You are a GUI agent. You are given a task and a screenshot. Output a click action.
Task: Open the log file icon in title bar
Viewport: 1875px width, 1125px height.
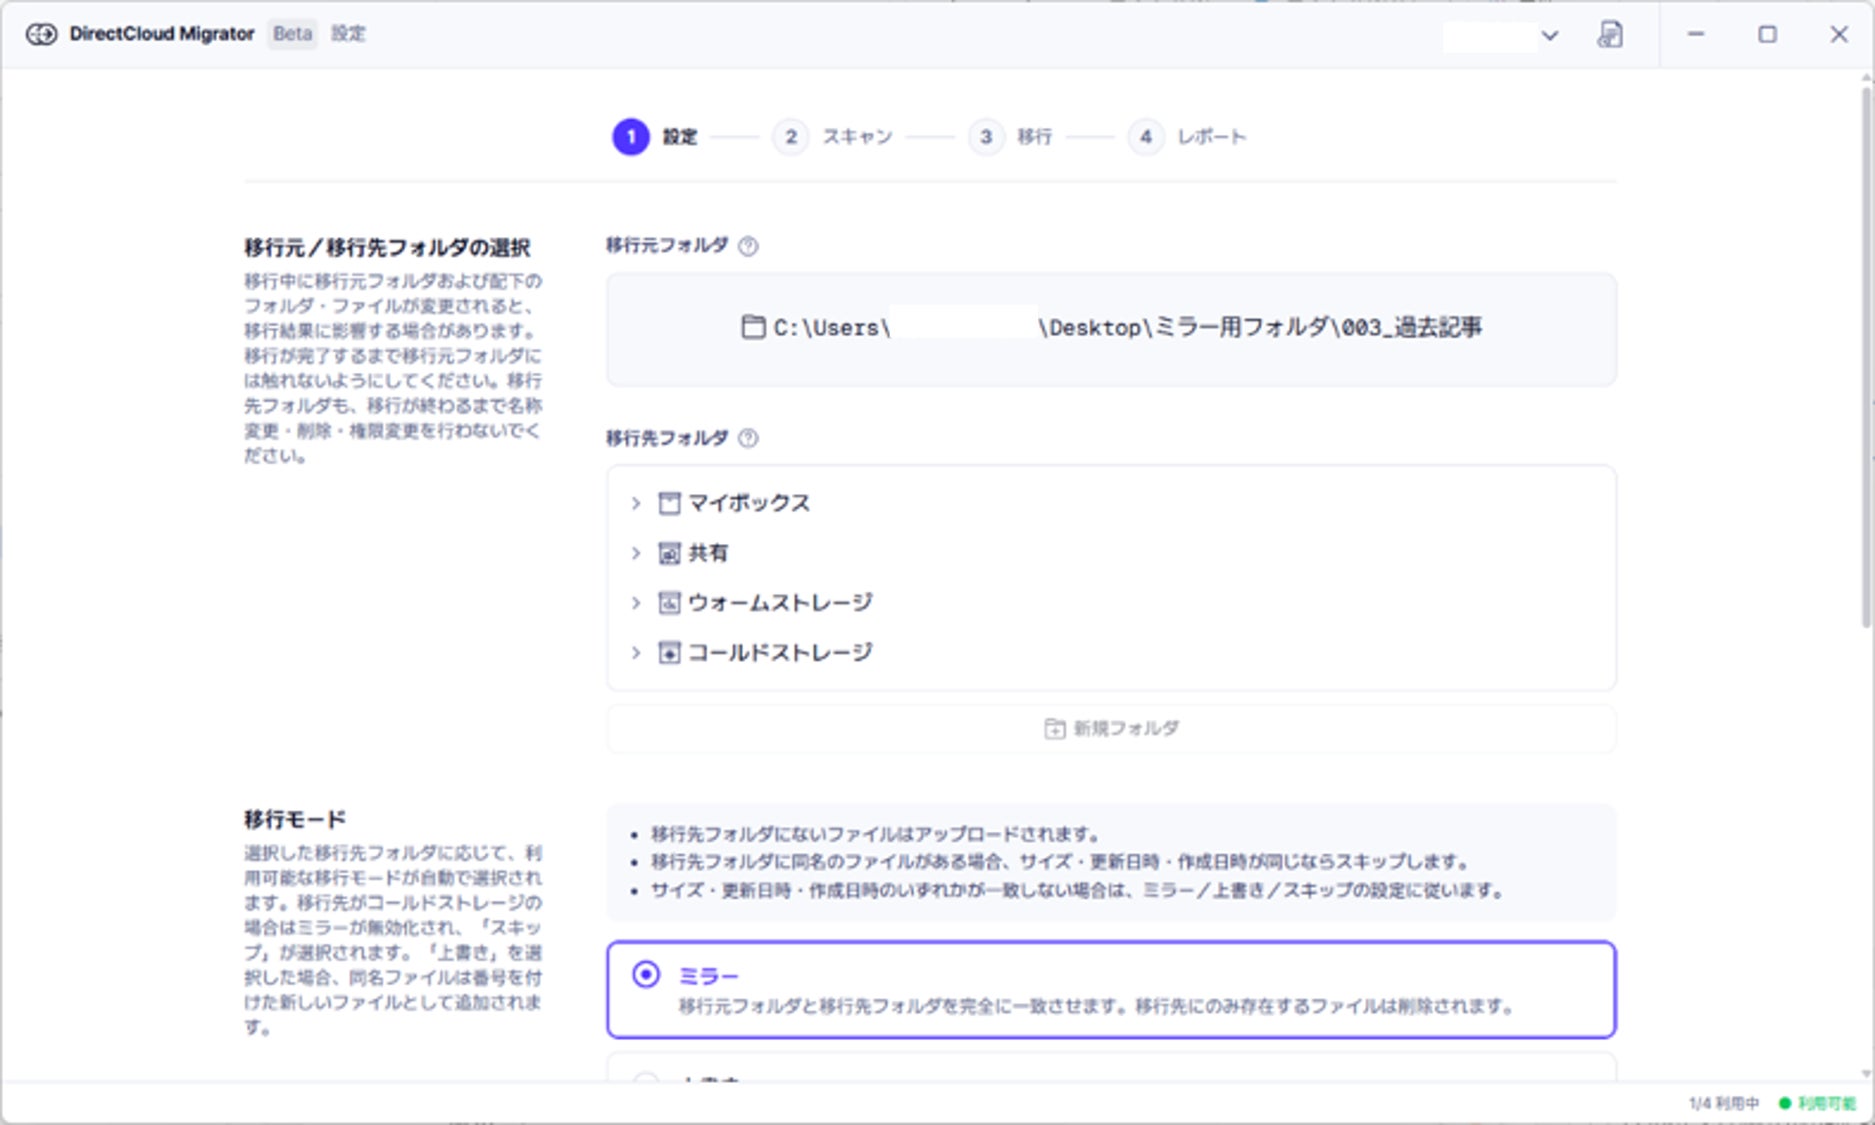coord(1610,34)
